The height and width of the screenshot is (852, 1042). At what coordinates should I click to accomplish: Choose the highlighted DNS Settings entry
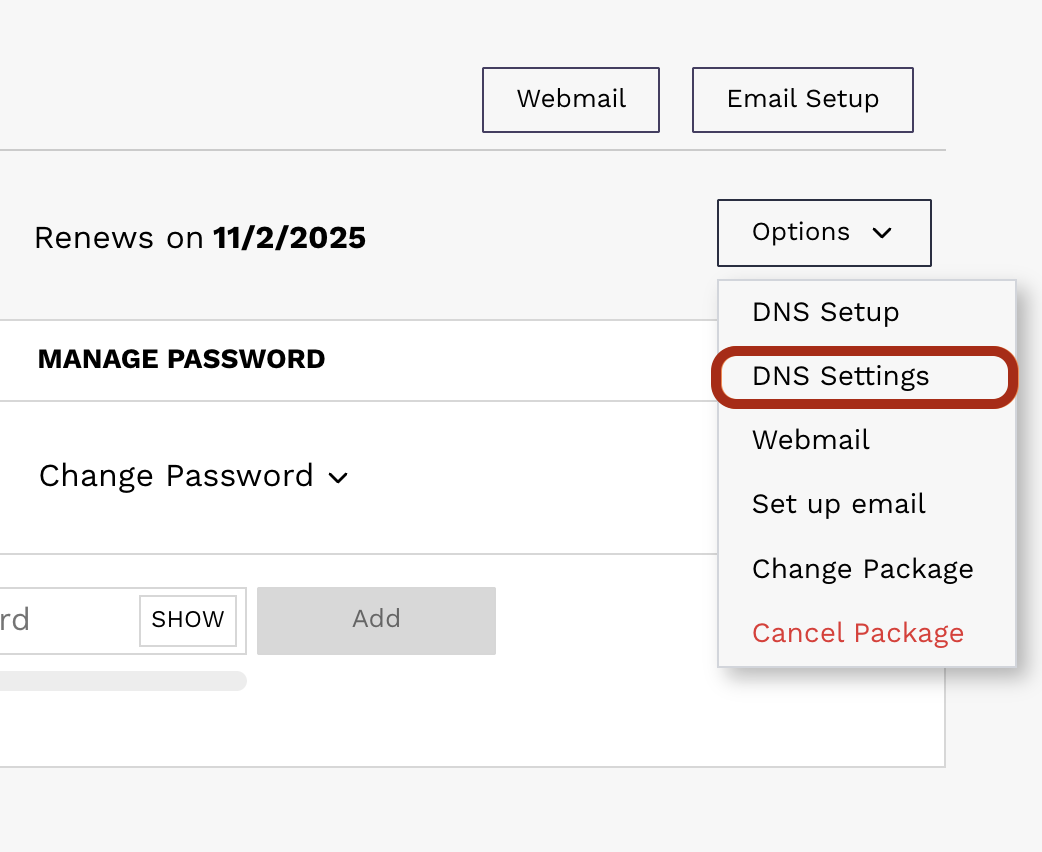point(840,376)
